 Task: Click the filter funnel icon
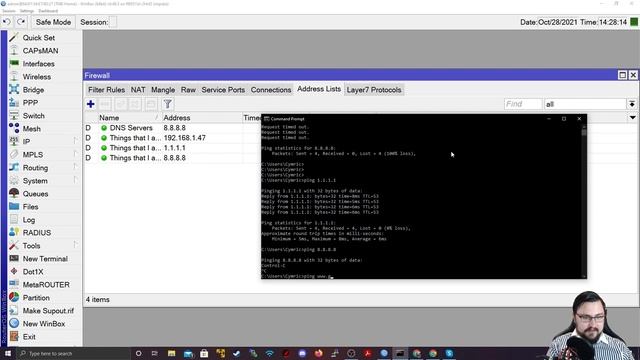[167, 104]
